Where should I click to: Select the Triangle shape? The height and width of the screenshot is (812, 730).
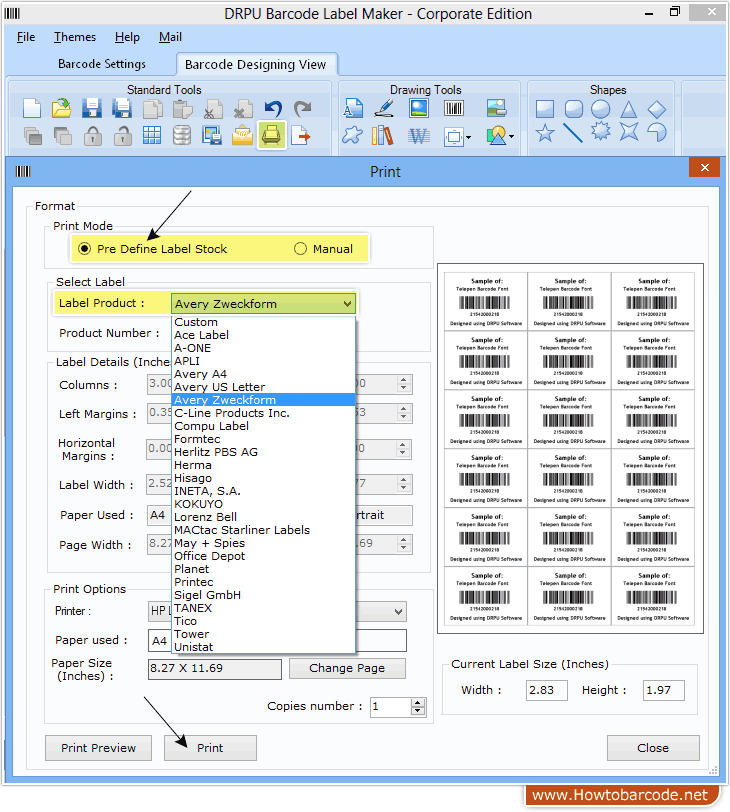pyautogui.click(x=629, y=109)
